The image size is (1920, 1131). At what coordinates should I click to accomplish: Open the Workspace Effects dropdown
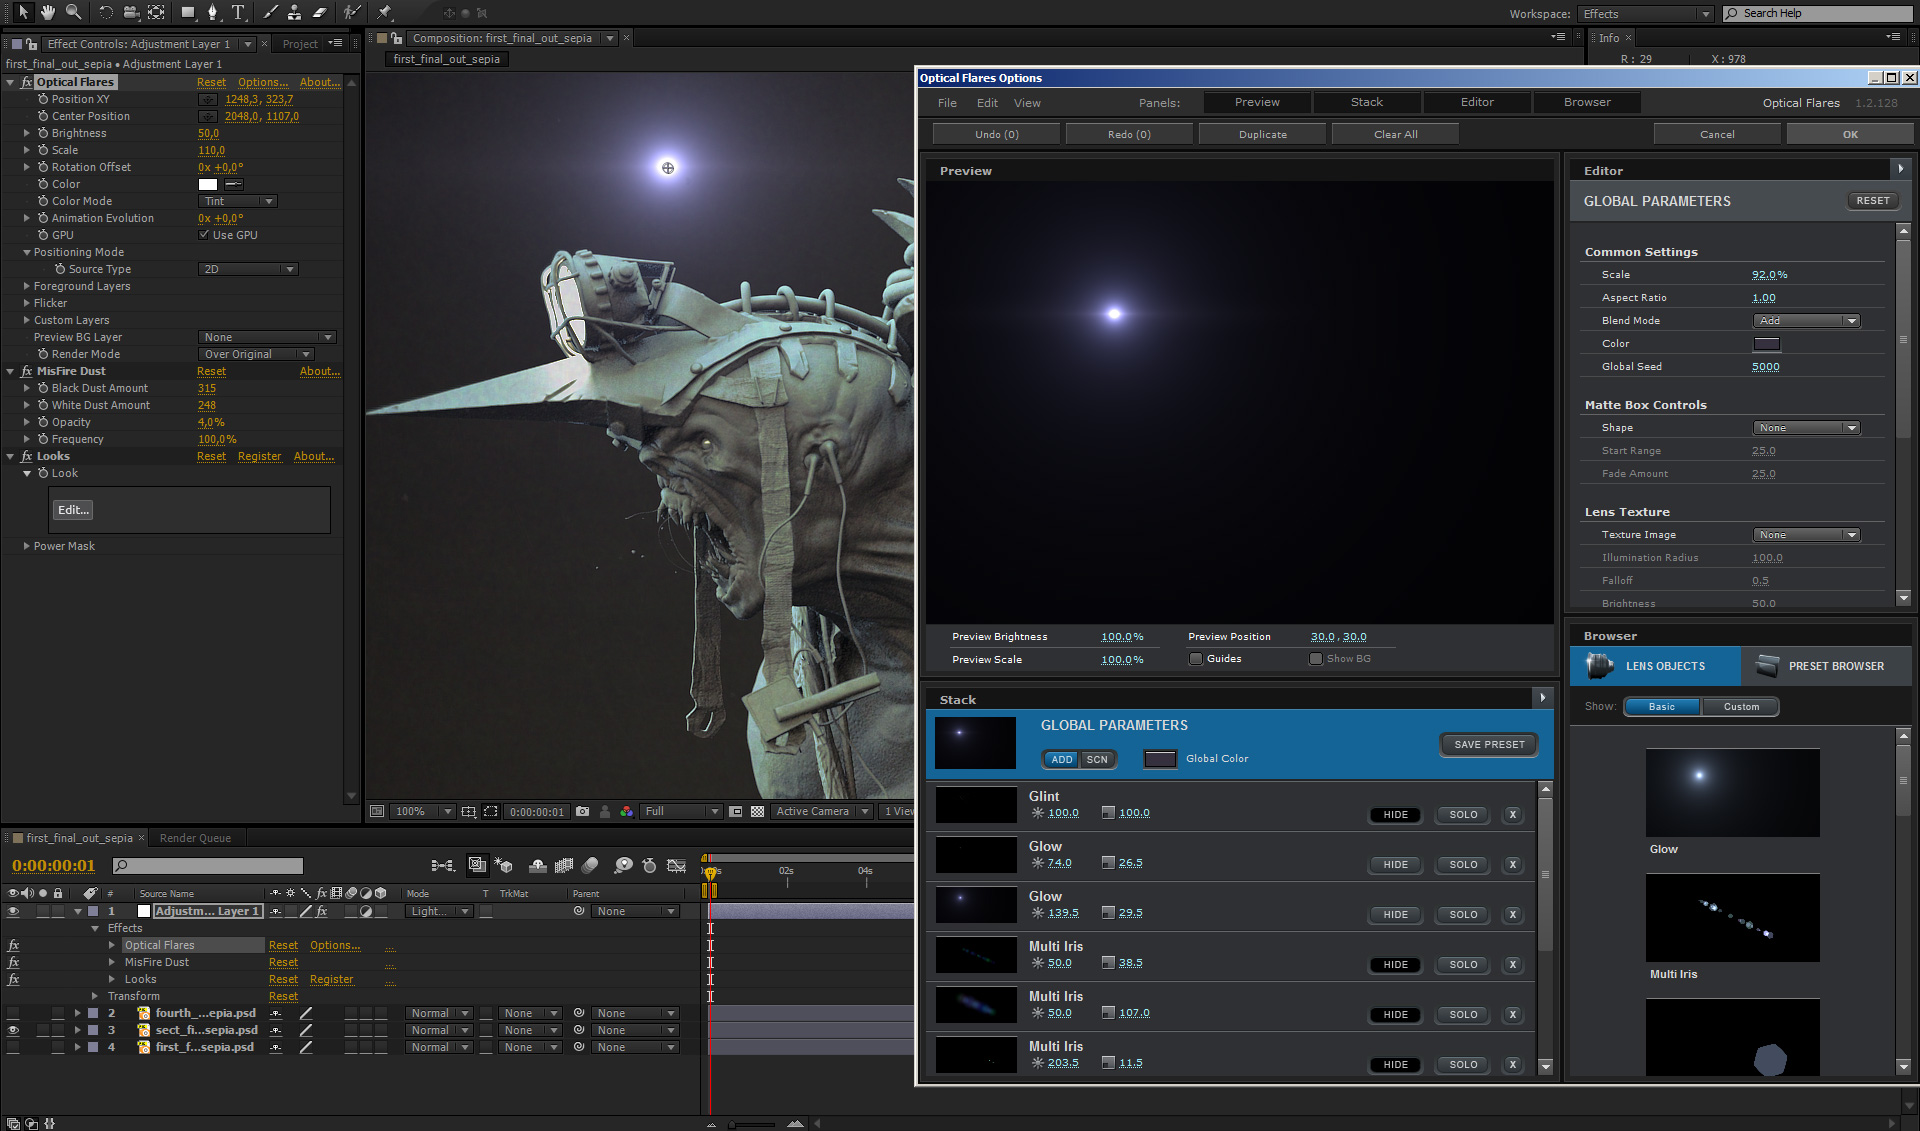click(x=1646, y=14)
